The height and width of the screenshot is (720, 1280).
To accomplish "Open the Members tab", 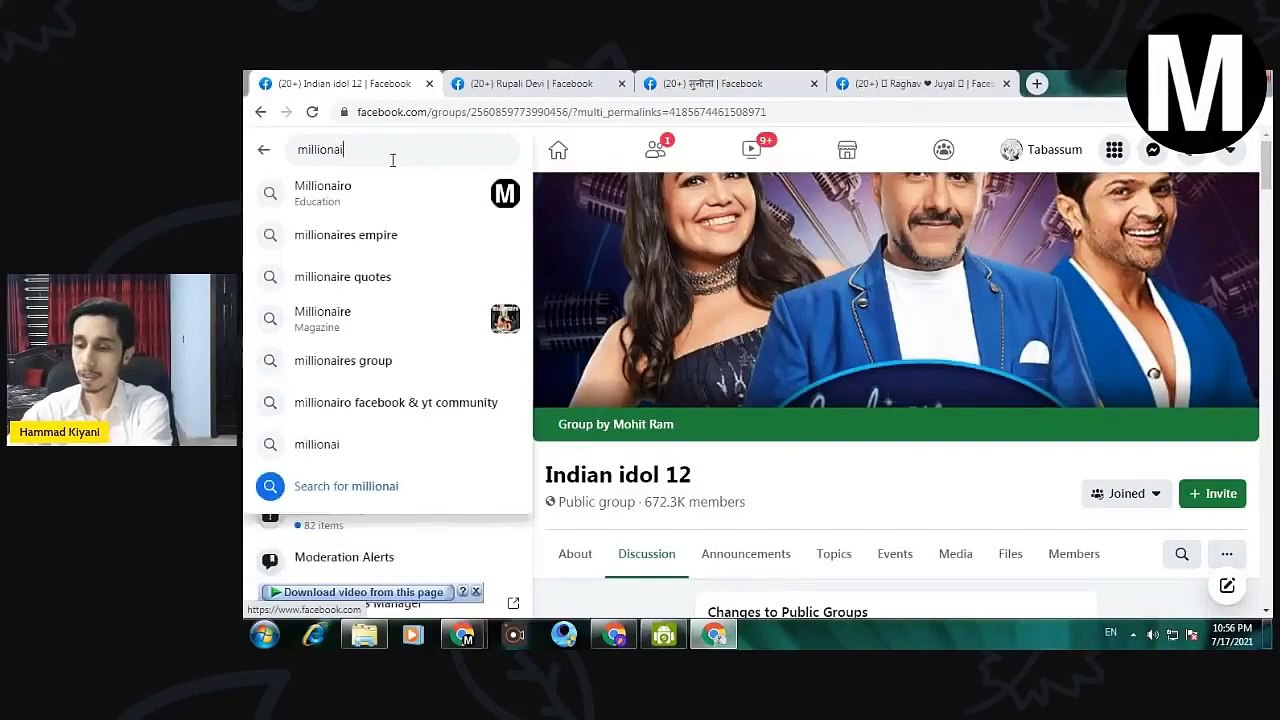I will (x=1074, y=554).
